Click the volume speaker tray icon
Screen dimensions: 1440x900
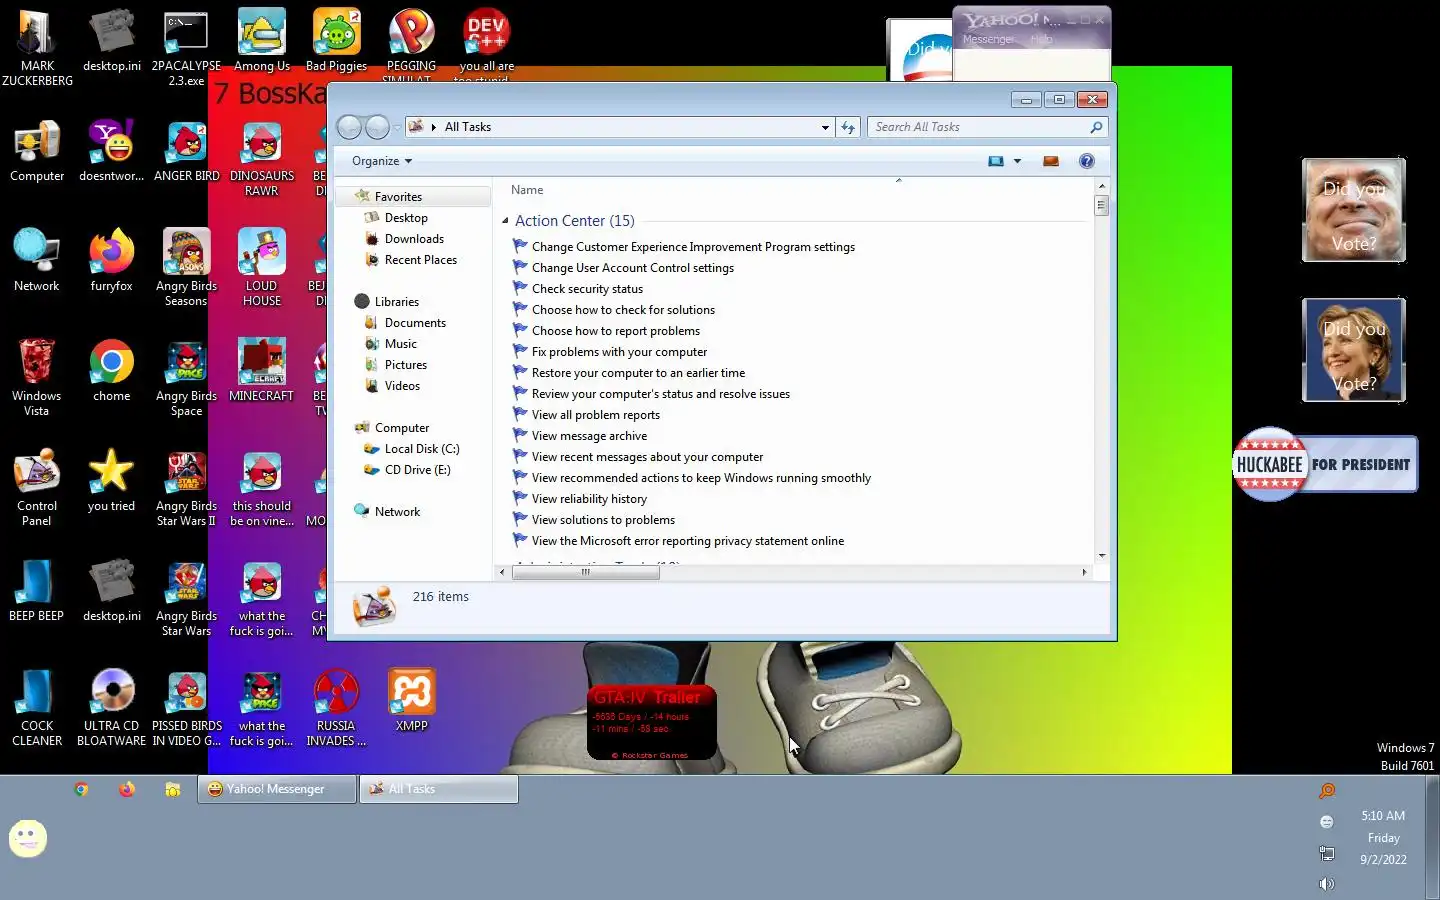(x=1326, y=884)
